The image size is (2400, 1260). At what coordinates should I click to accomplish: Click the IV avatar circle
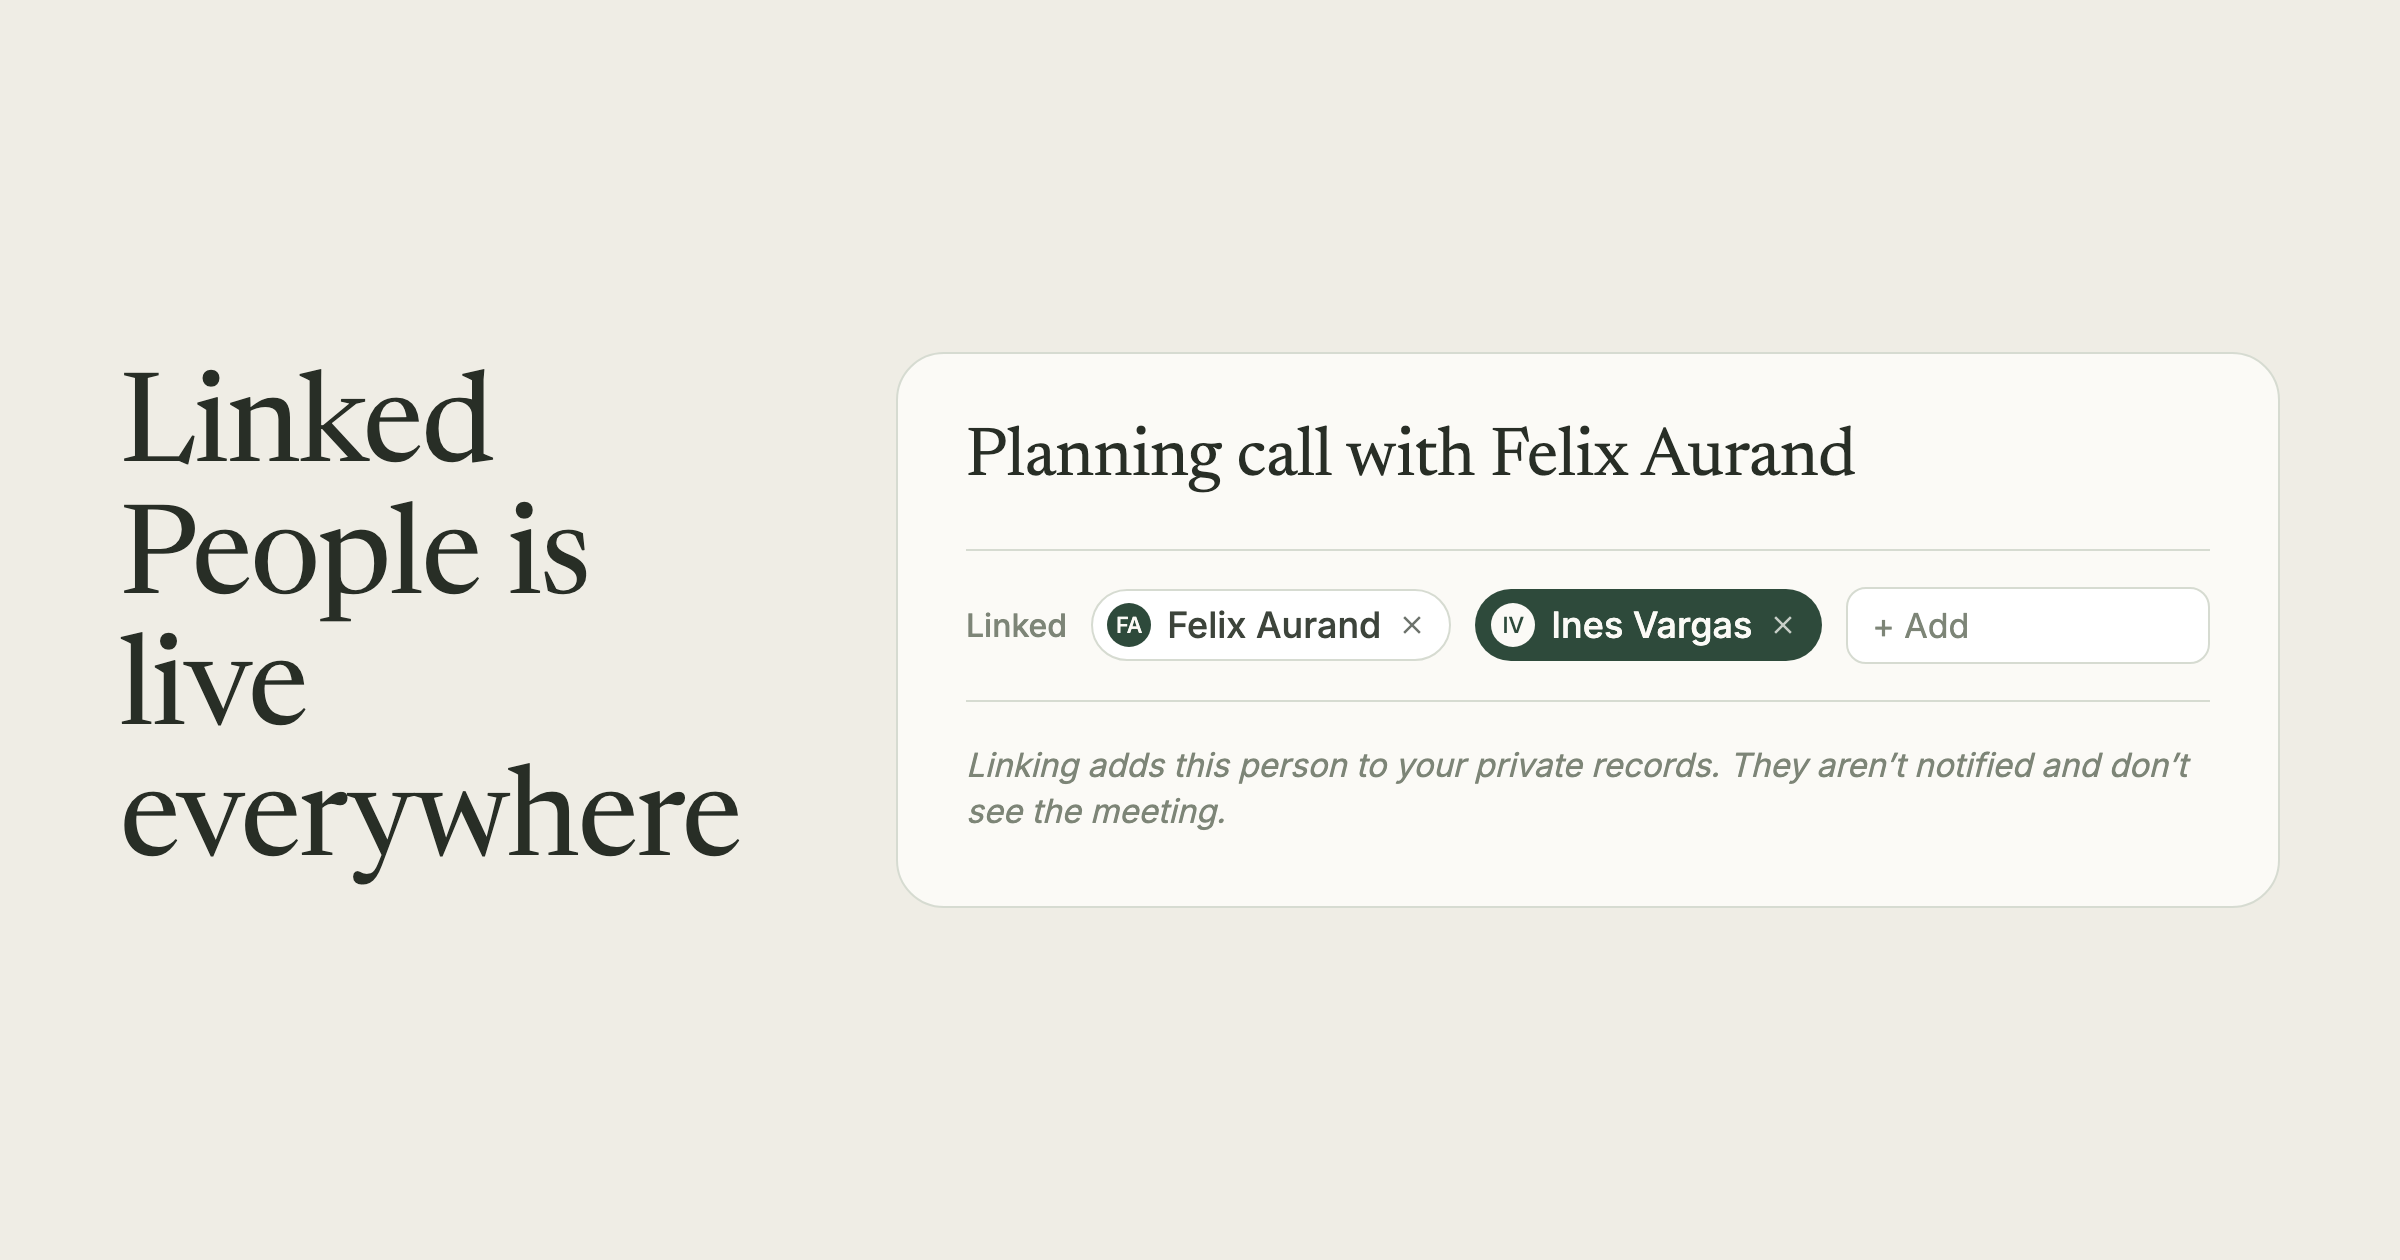pyautogui.click(x=1513, y=625)
